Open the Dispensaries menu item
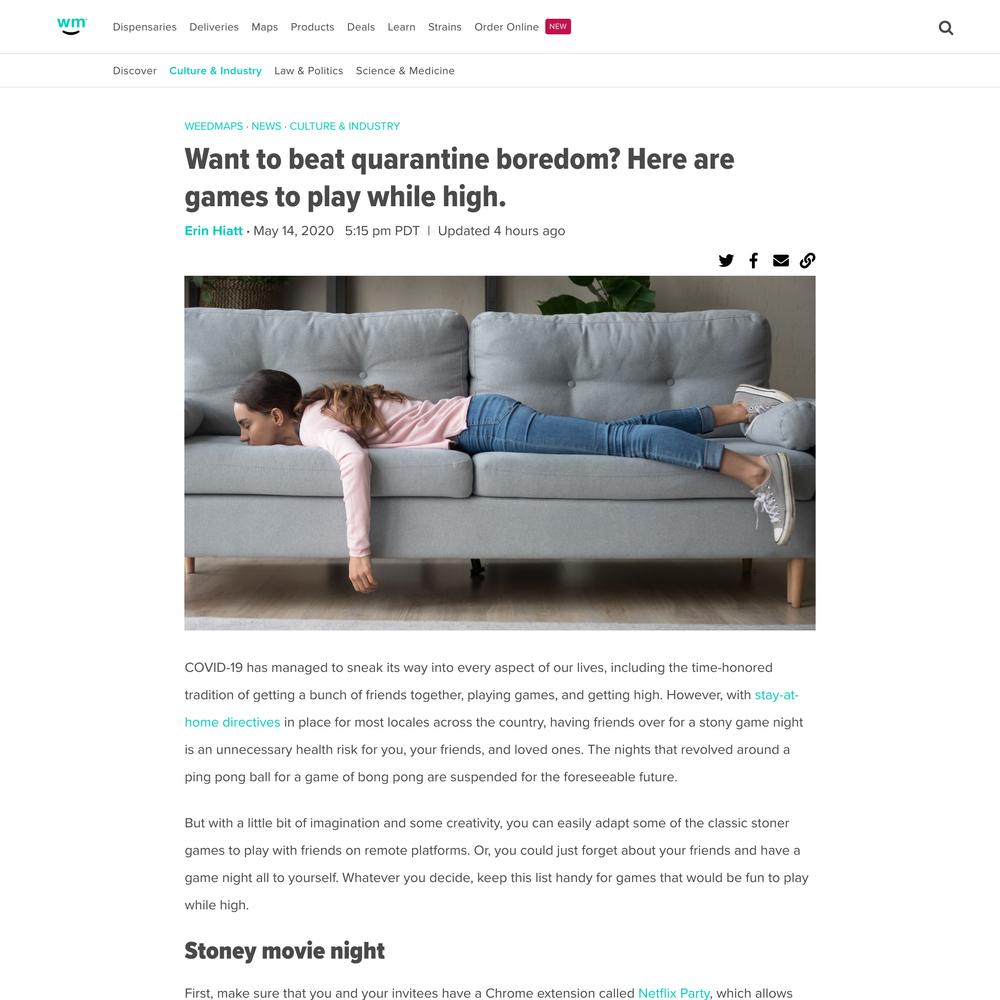The height and width of the screenshot is (1000, 1000). point(145,27)
